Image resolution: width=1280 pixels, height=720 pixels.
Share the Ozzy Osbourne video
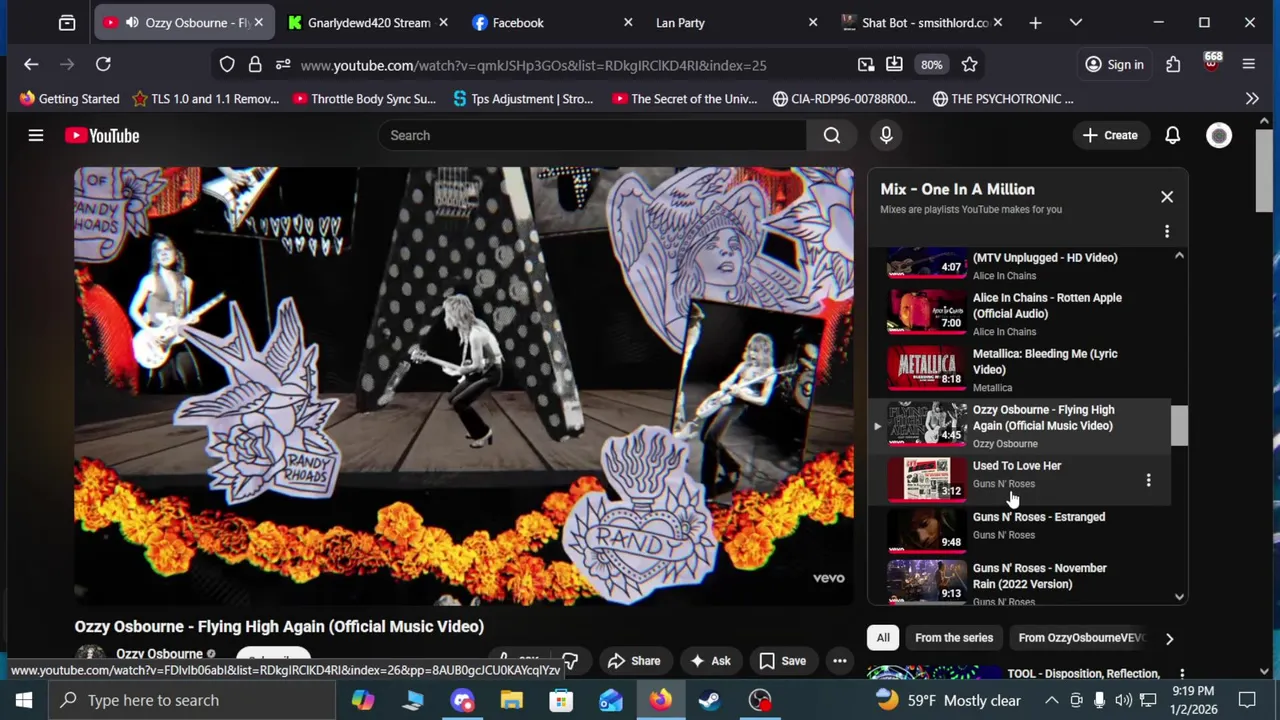point(634,661)
